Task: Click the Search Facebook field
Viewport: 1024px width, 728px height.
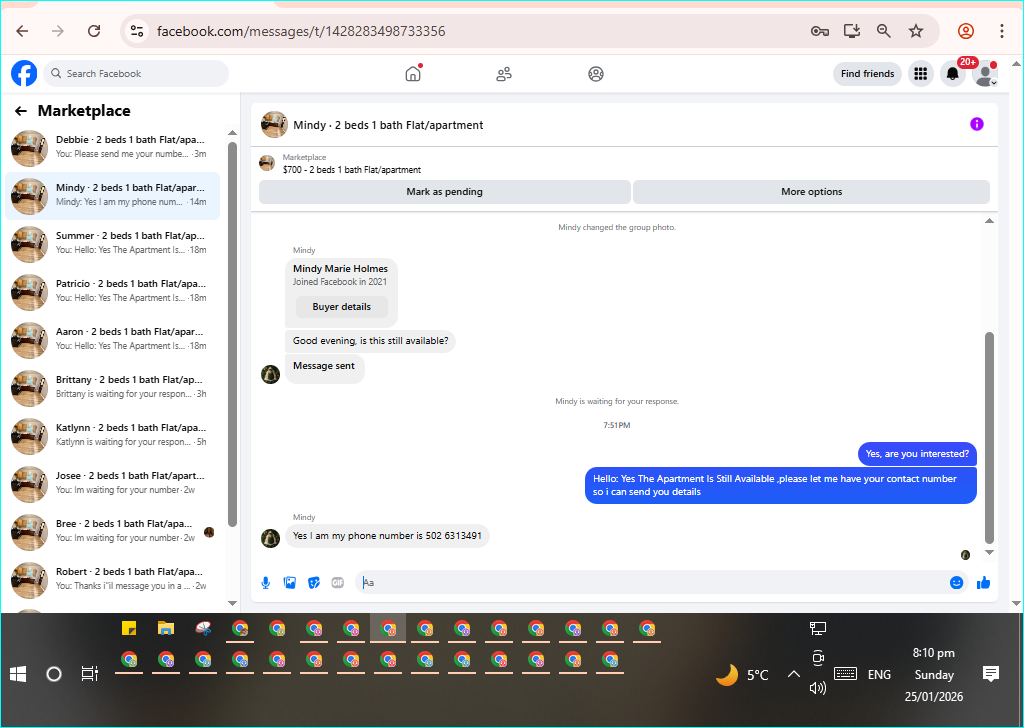Action: (x=136, y=74)
